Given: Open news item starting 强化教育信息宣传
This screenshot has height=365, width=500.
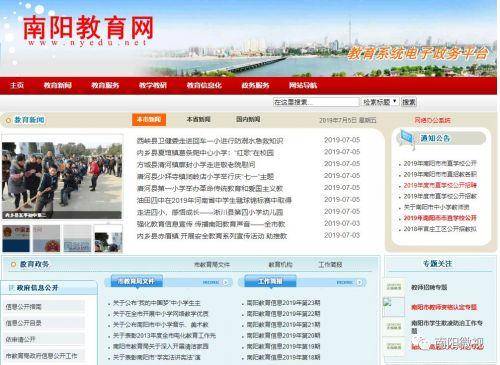Looking at the screenshot, I should click(211, 224).
